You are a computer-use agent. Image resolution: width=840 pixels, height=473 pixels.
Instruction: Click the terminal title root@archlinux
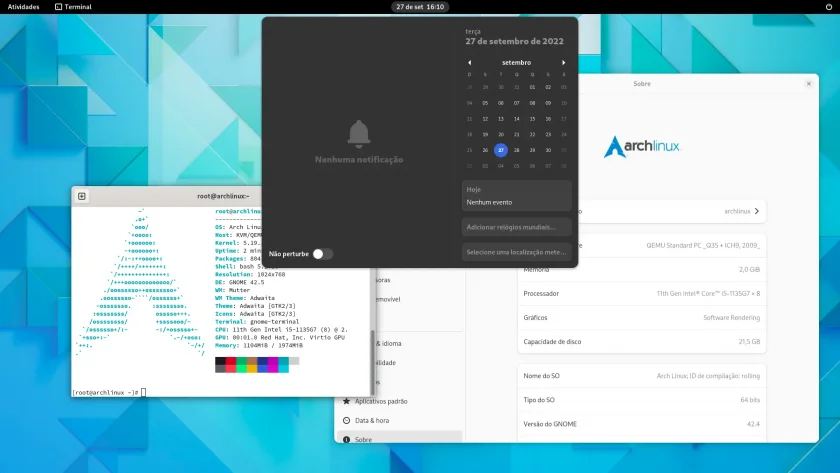[223, 196]
